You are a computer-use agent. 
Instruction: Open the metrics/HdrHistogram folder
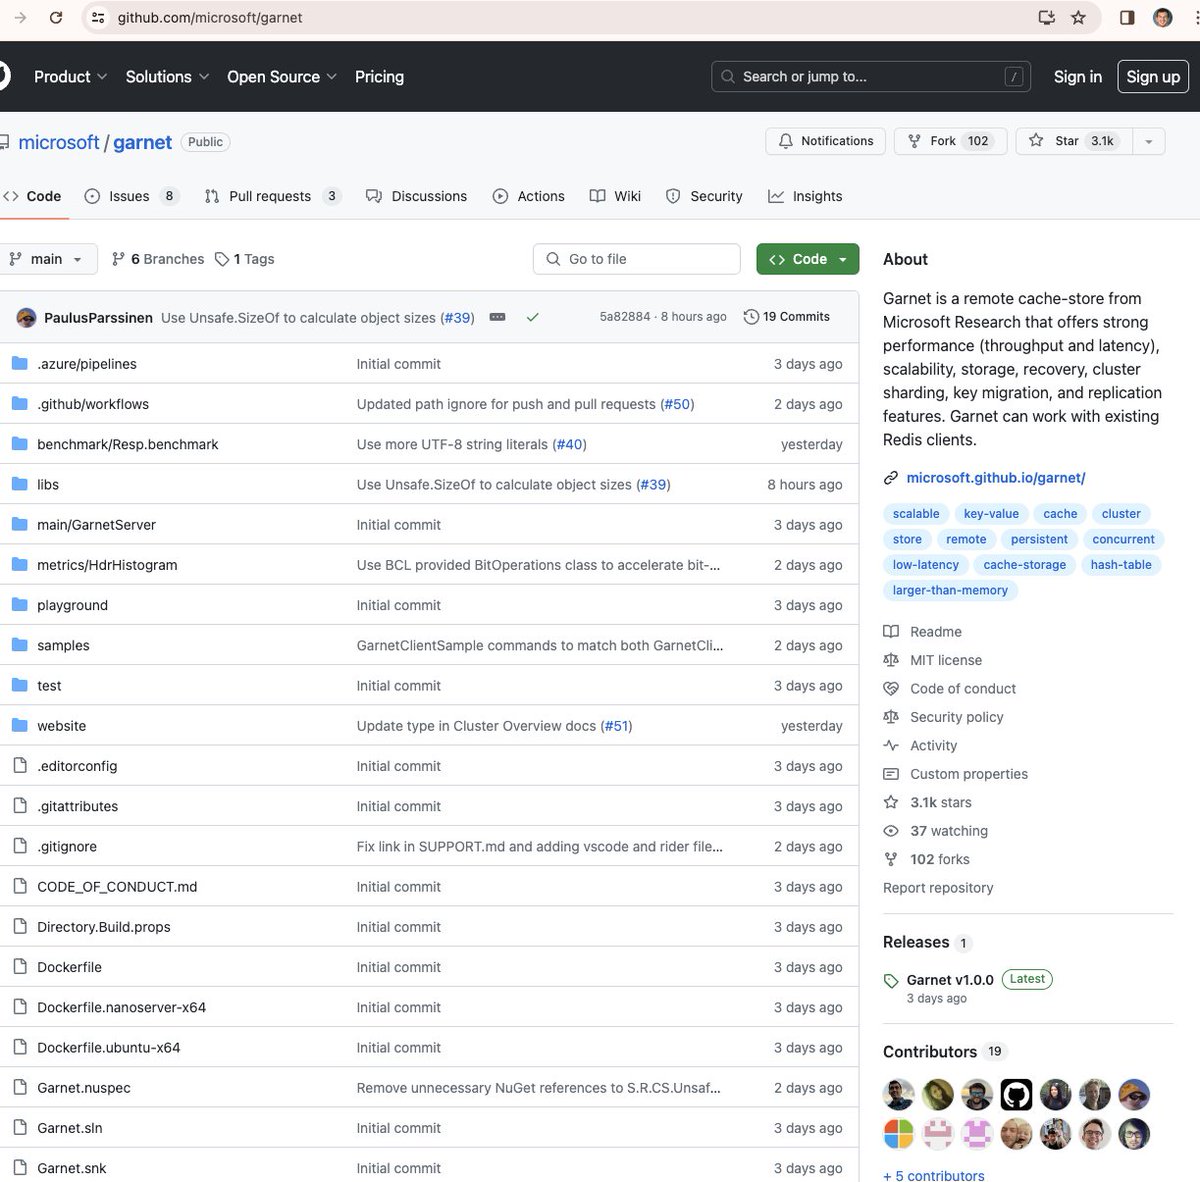[107, 565]
